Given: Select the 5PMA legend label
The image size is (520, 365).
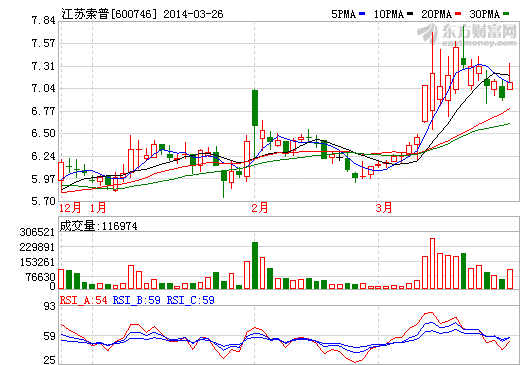Looking at the screenshot, I should [343, 14].
